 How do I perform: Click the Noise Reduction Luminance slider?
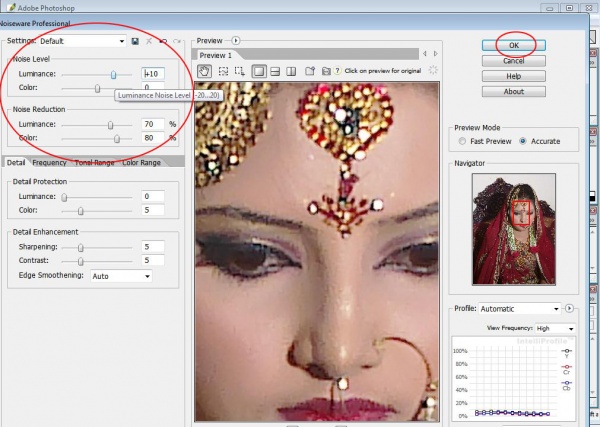tap(110, 124)
